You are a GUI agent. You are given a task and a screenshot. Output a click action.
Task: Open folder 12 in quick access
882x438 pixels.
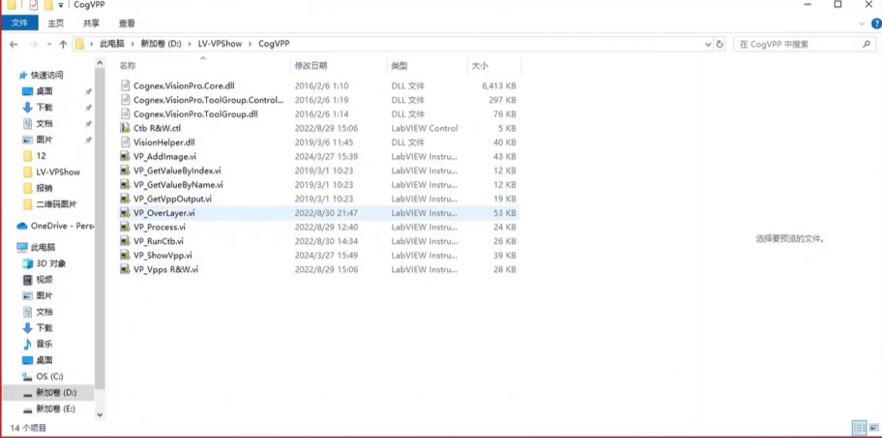pos(35,156)
